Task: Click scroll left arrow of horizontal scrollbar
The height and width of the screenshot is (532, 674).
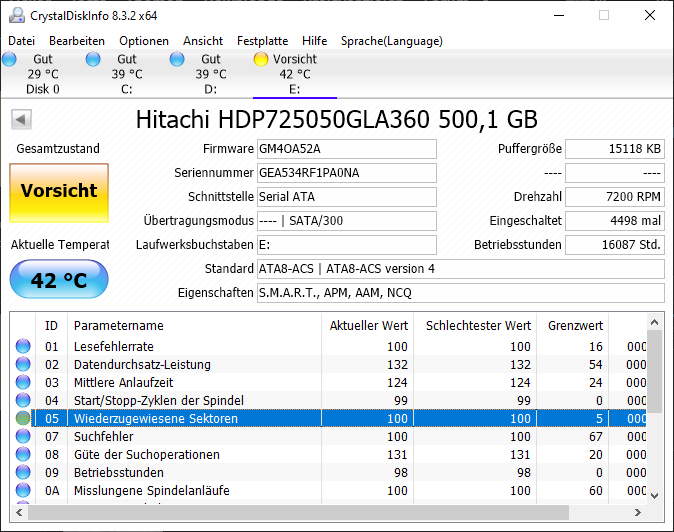Action: pos(19,512)
